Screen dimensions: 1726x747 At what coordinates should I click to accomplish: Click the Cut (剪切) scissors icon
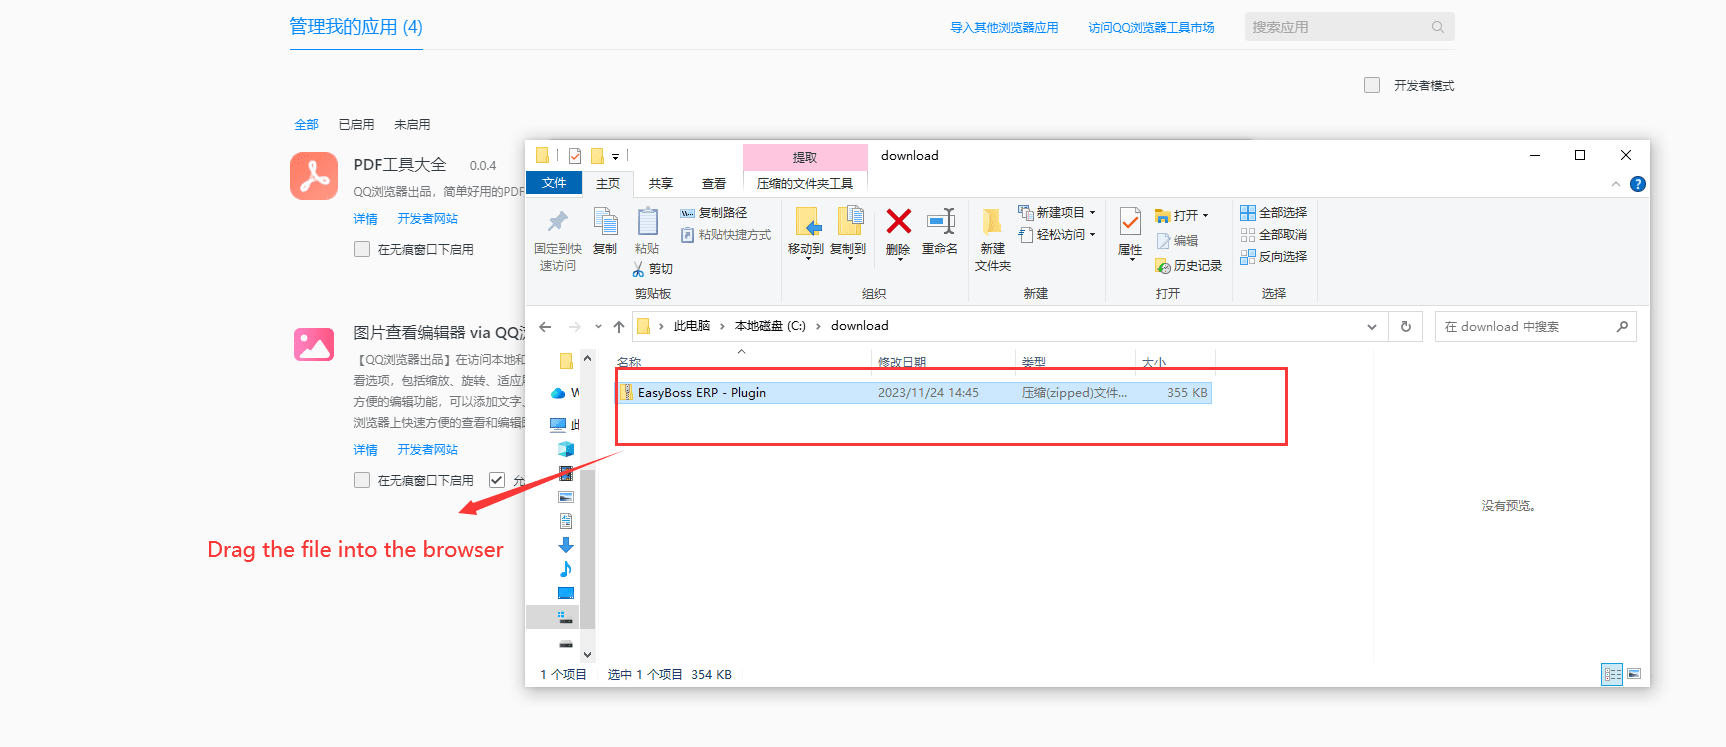tap(638, 269)
